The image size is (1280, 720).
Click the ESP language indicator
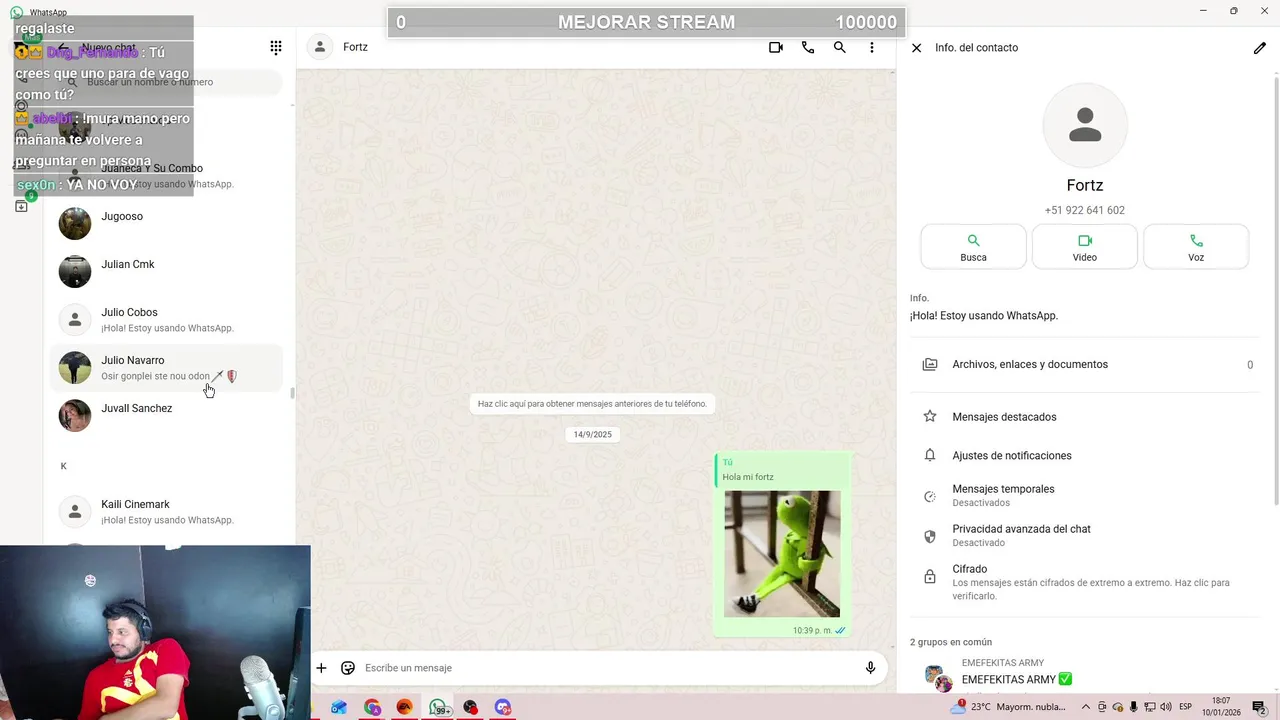pos(1185,707)
